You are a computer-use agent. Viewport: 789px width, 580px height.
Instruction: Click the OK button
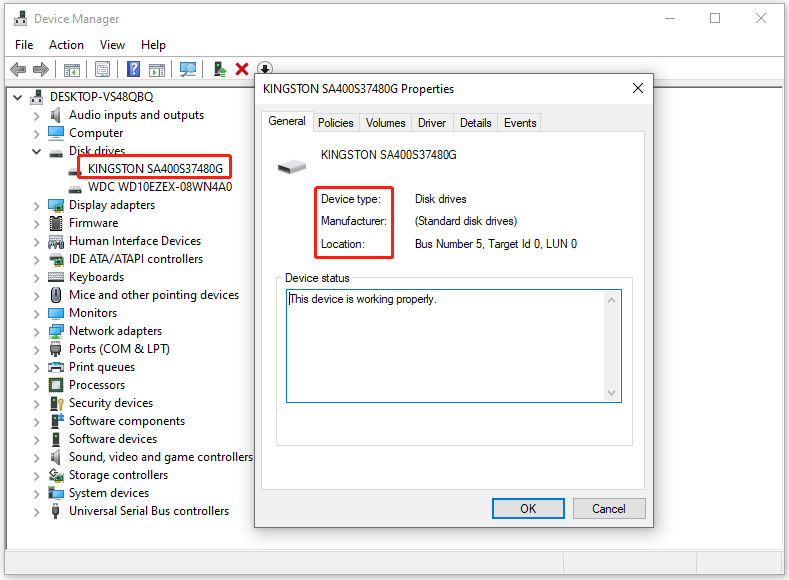pyautogui.click(x=528, y=509)
